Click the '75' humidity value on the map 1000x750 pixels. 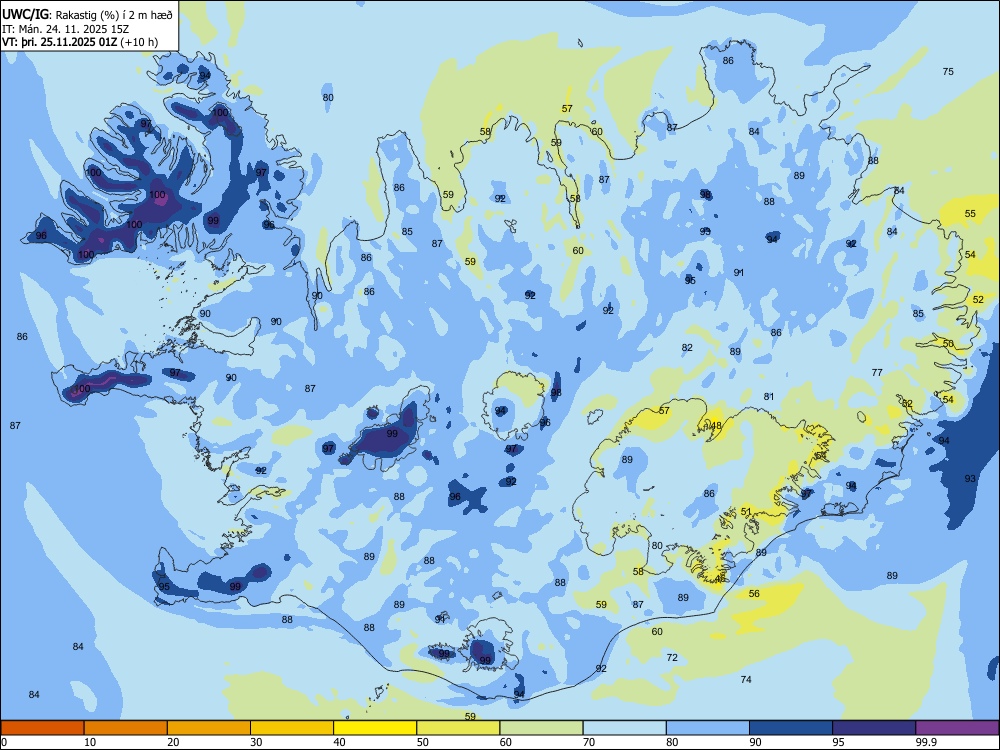click(948, 71)
